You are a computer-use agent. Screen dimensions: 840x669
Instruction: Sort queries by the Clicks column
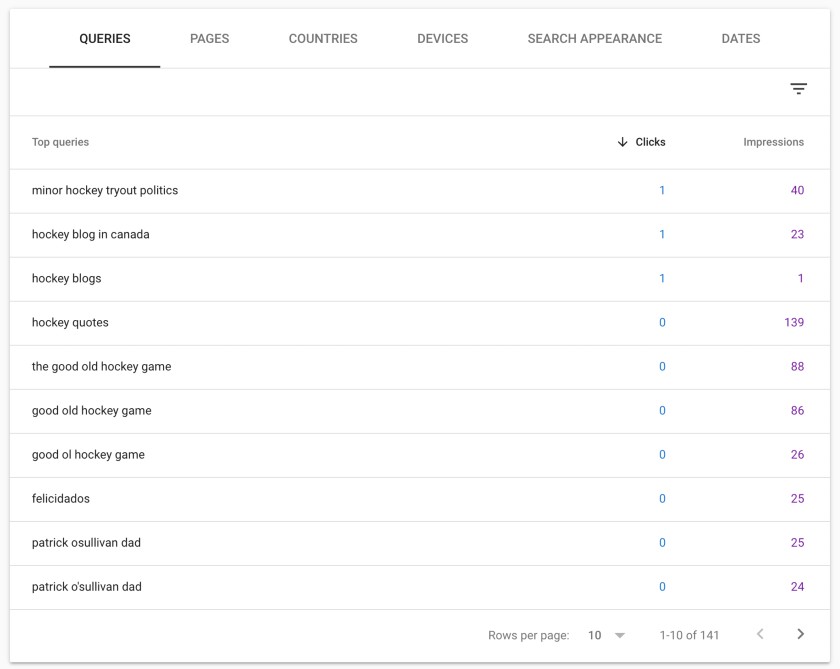[x=650, y=142]
